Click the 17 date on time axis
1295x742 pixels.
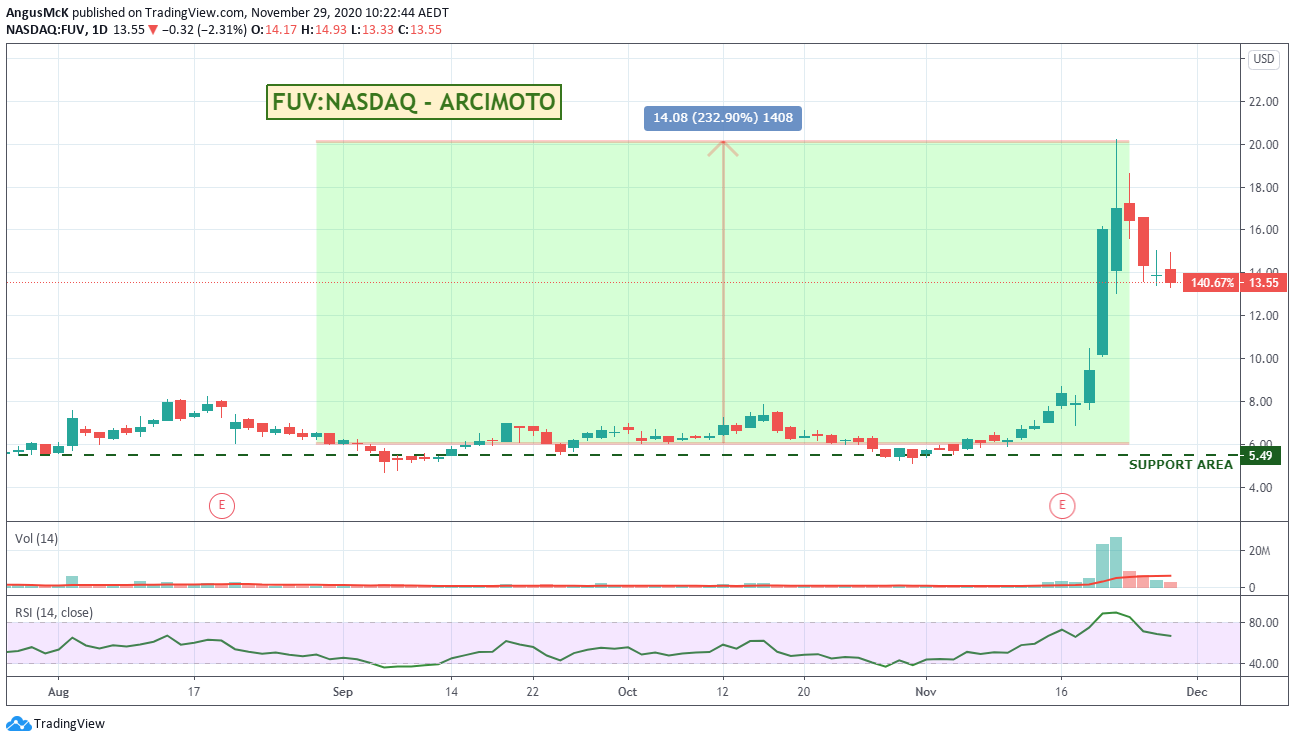coord(194,691)
